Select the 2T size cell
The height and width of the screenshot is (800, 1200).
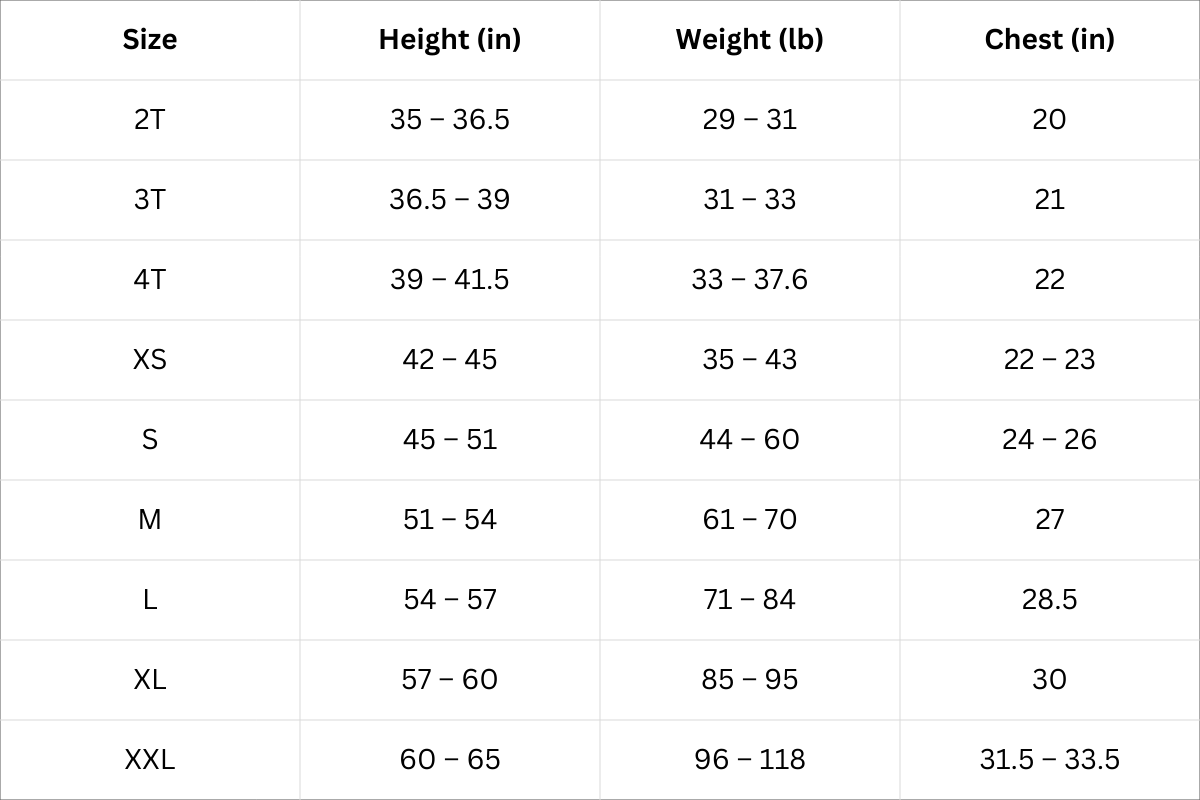pyautogui.click(x=150, y=120)
